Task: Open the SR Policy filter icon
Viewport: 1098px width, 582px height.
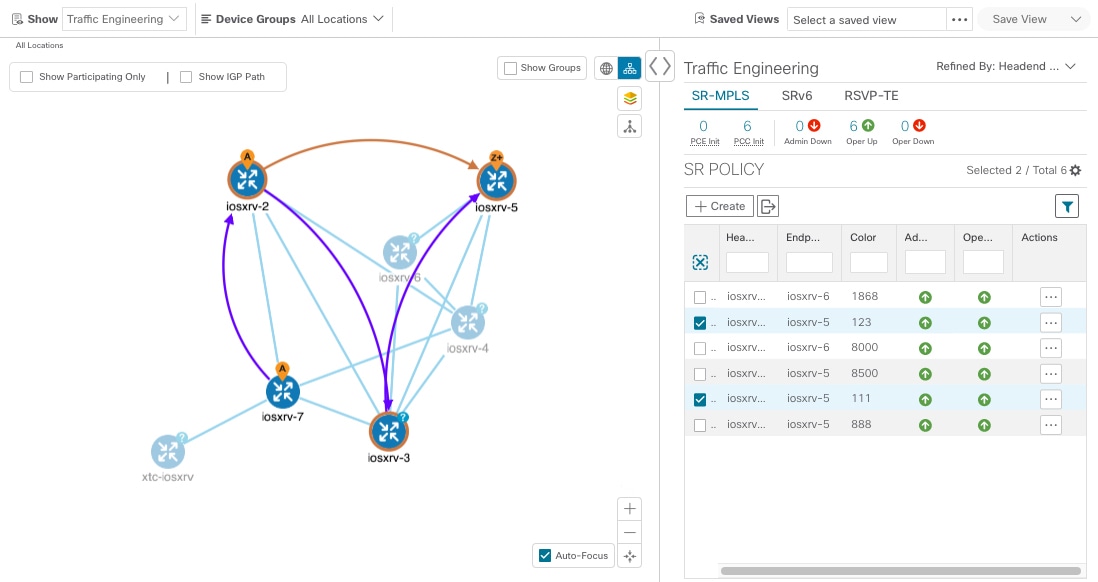Action: tap(1067, 205)
